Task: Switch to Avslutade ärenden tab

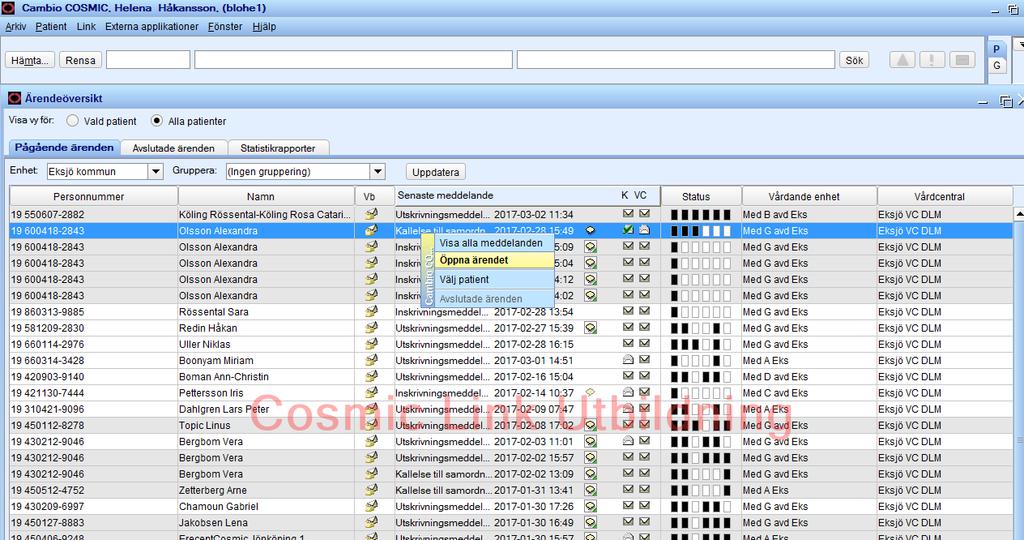Action: pyautogui.click(x=174, y=148)
